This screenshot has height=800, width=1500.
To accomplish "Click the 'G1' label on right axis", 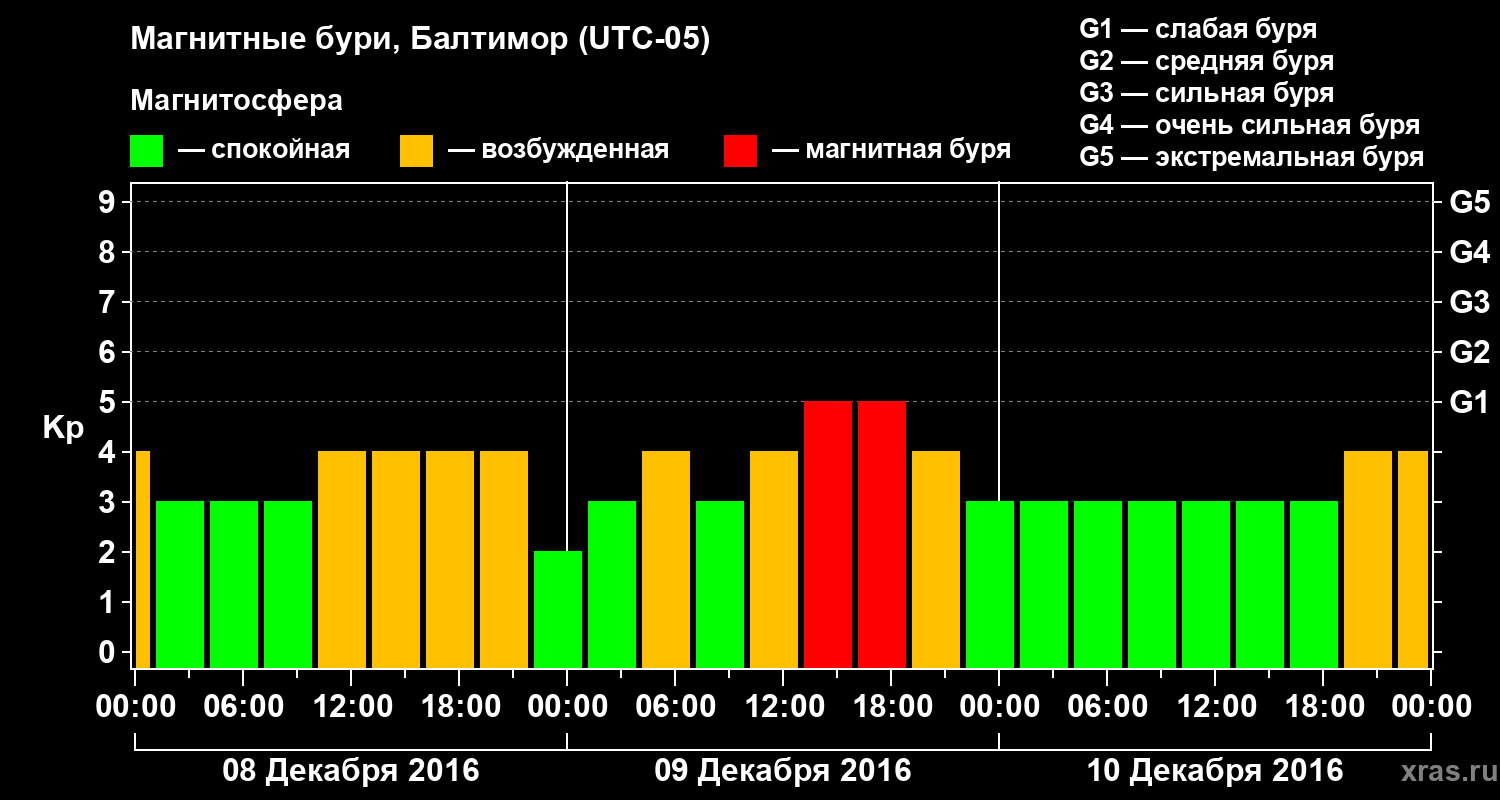I will point(1469,402).
